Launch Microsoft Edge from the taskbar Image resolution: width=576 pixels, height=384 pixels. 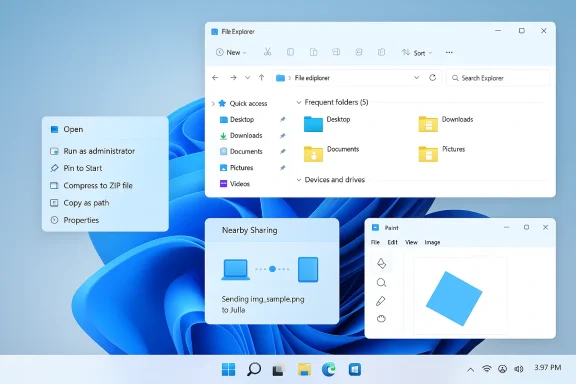[329, 369]
